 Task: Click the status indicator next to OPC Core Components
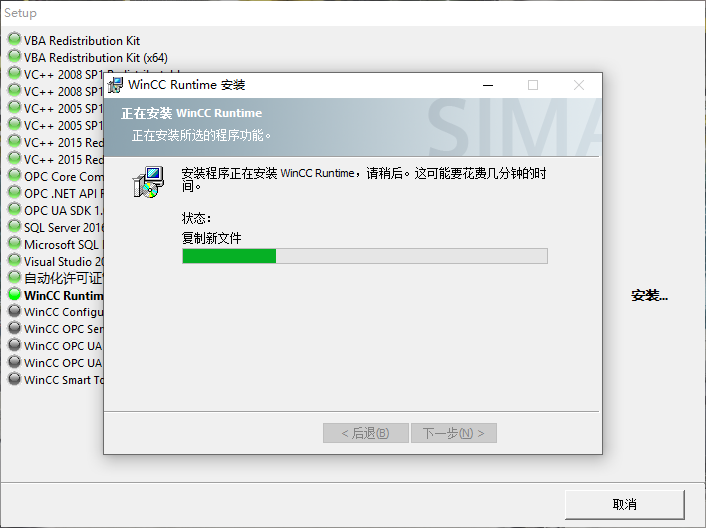(14, 175)
